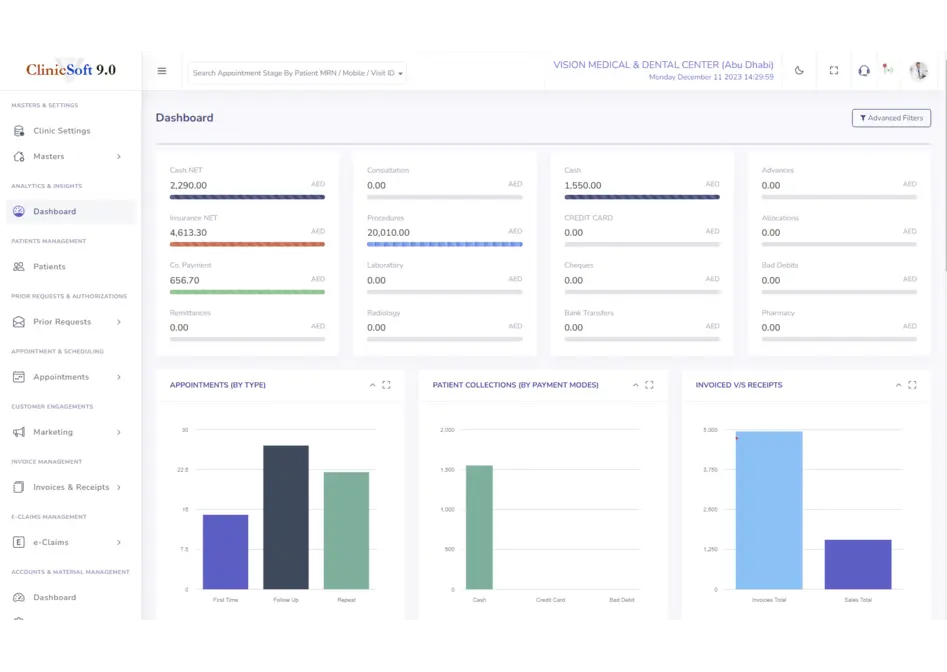Collapse the Appointments (By Type) chart panel
The image size is (947, 672).
click(x=372, y=385)
